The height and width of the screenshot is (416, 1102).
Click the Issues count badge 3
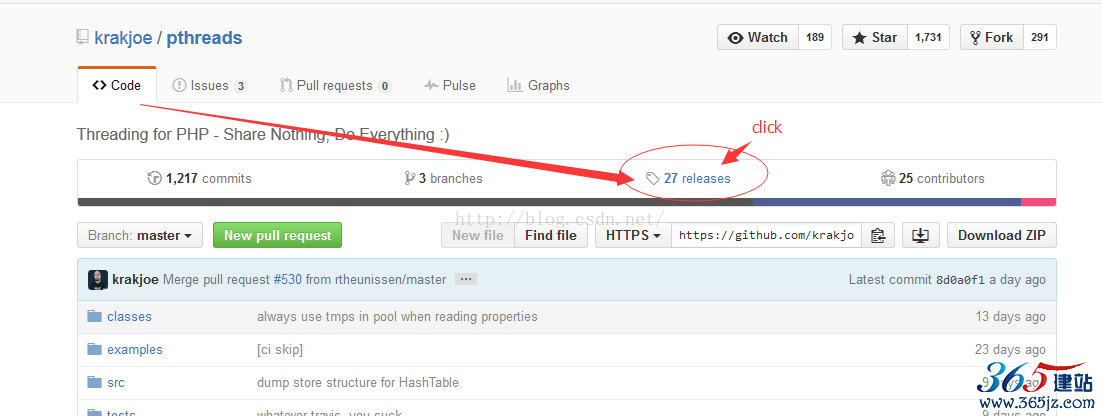coord(240,86)
